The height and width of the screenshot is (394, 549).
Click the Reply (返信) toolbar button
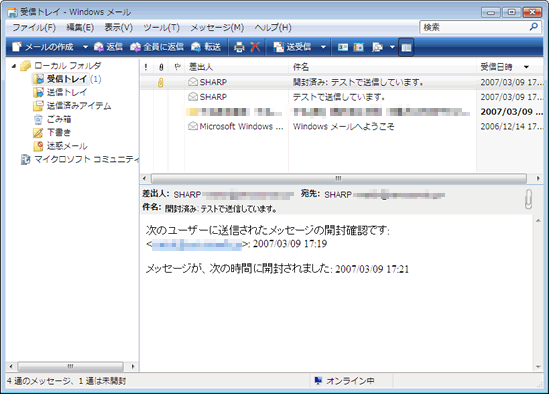pos(108,47)
